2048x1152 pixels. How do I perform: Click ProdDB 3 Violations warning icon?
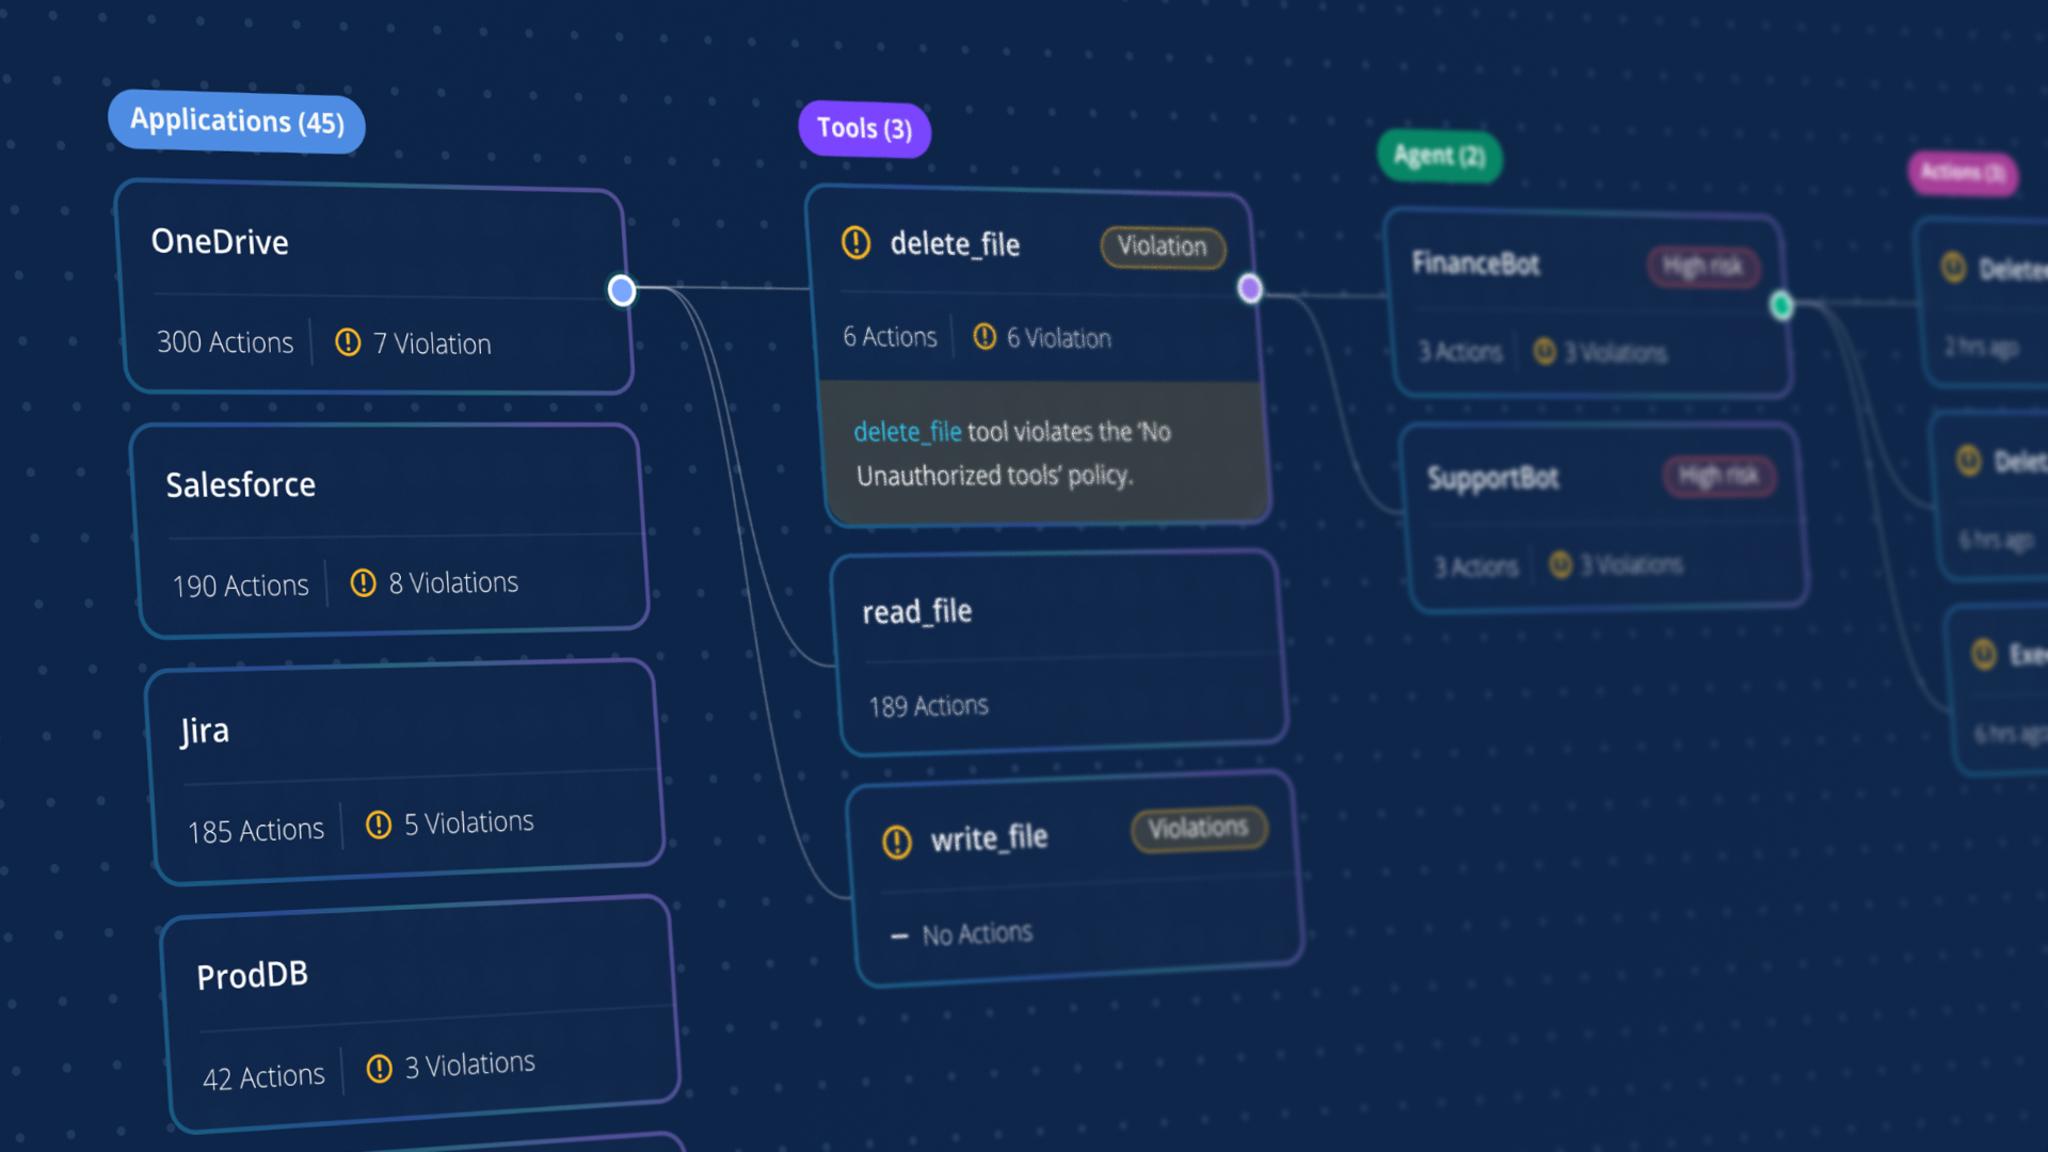(x=379, y=1068)
